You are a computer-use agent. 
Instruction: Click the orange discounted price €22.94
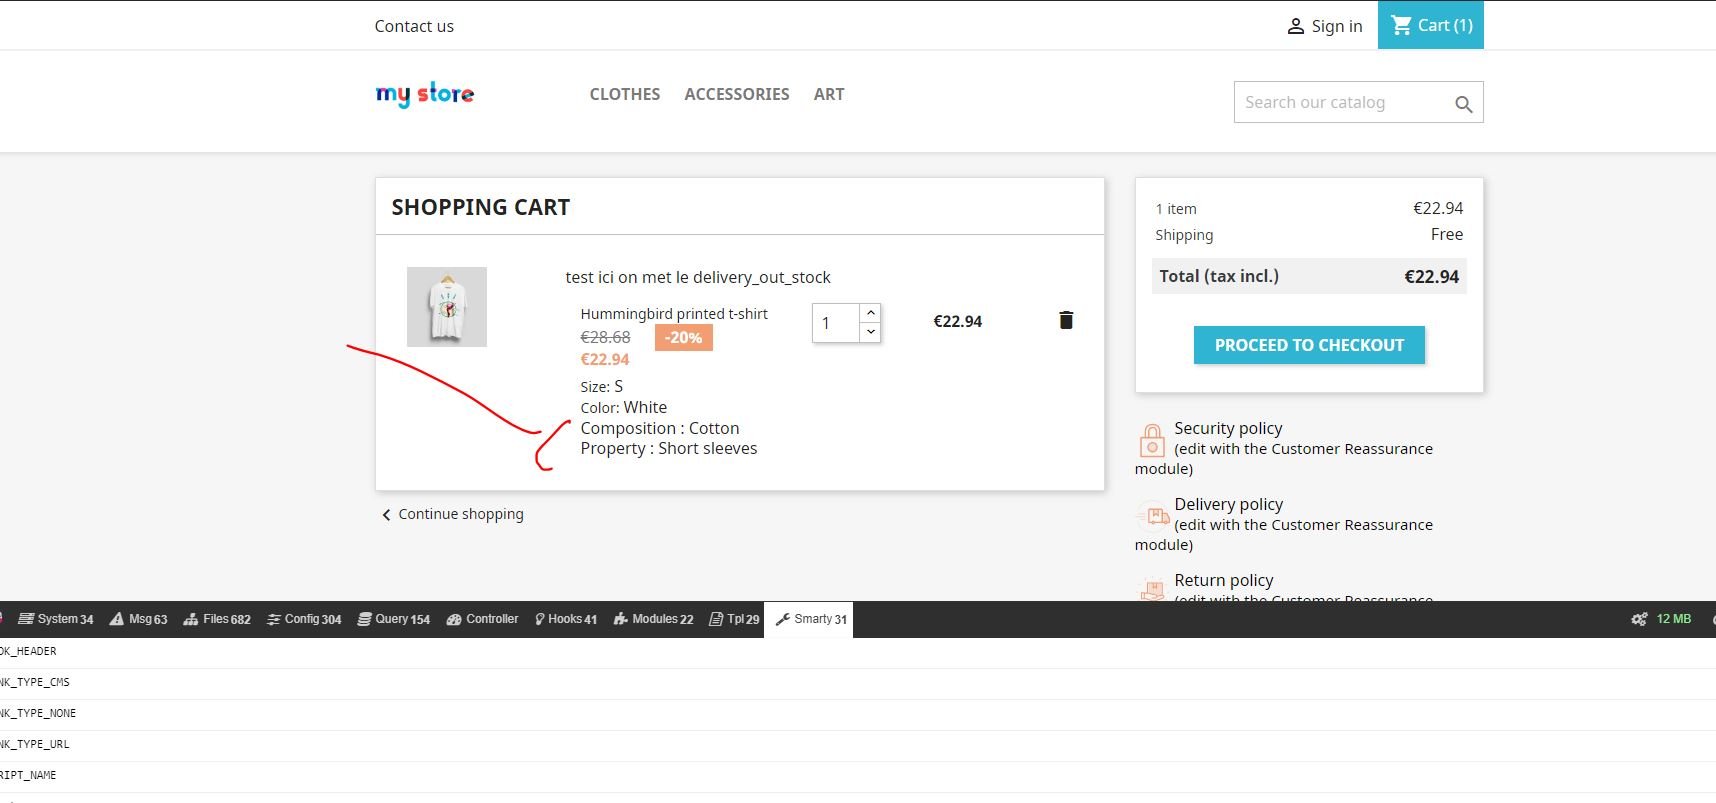pos(605,360)
